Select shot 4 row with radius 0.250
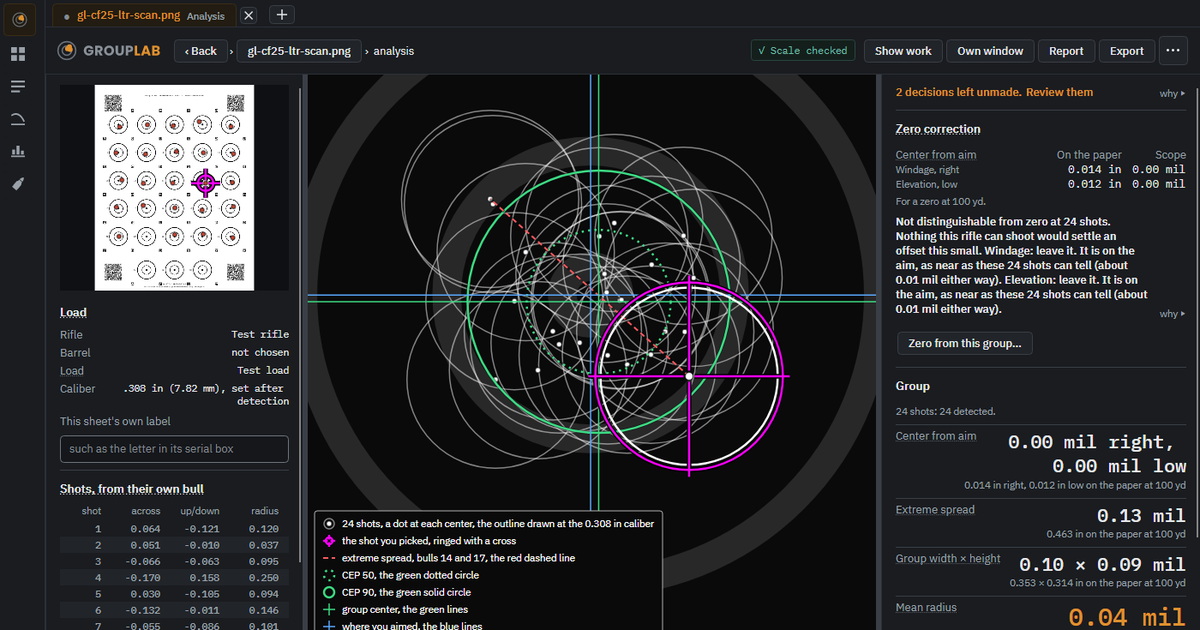The width and height of the screenshot is (1200, 630). [174, 577]
